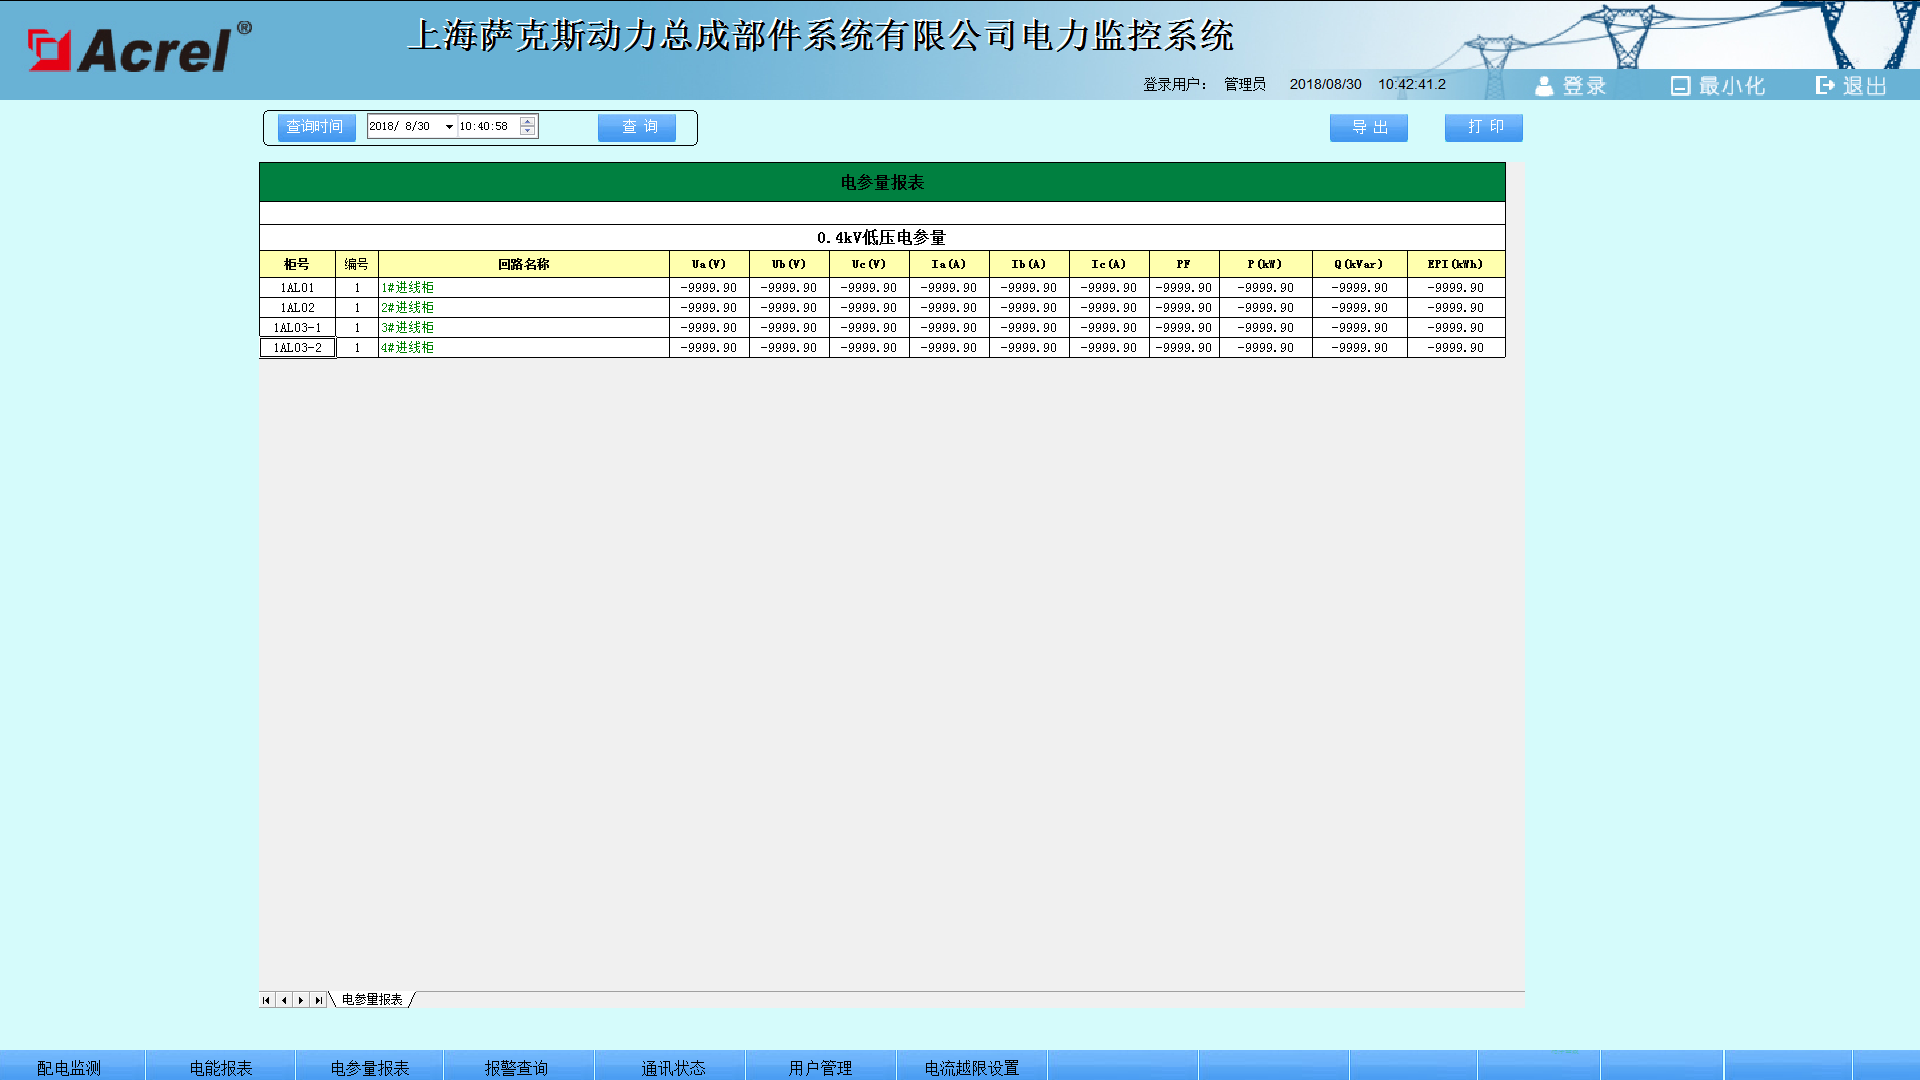Image resolution: width=1920 pixels, height=1080 pixels.
Task: Click the 回路名称 column header
Action: click(524, 264)
